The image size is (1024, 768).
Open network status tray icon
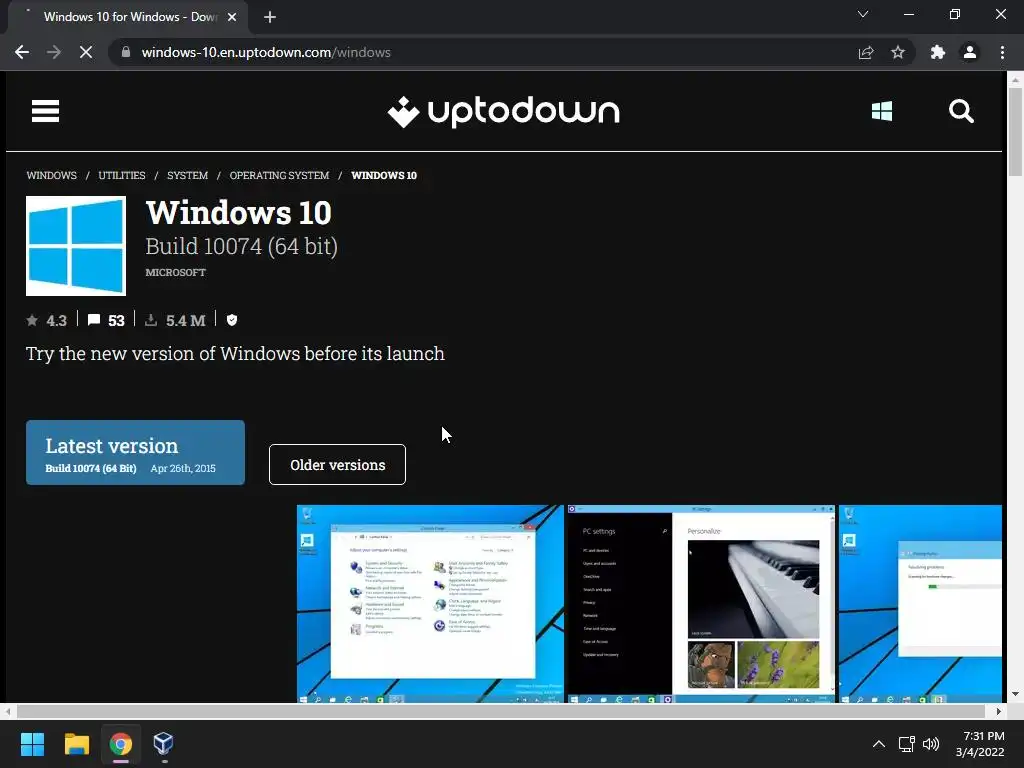click(x=906, y=744)
